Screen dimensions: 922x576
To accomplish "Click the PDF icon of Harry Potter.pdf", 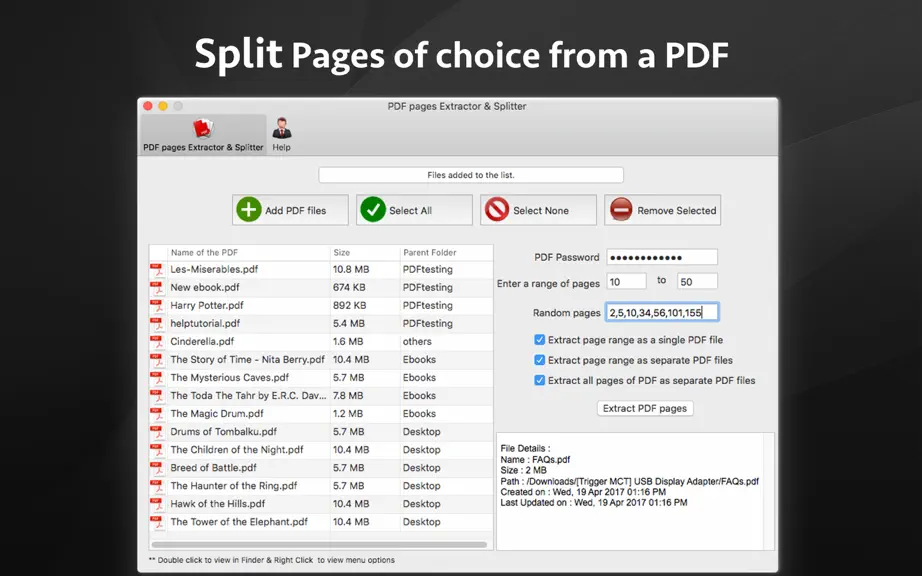I will pos(157,306).
